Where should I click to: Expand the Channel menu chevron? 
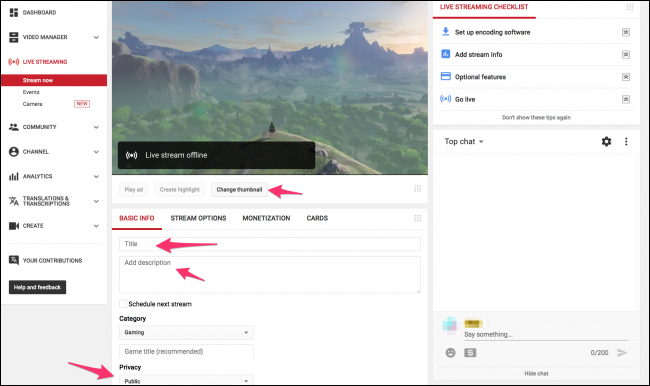tap(96, 152)
